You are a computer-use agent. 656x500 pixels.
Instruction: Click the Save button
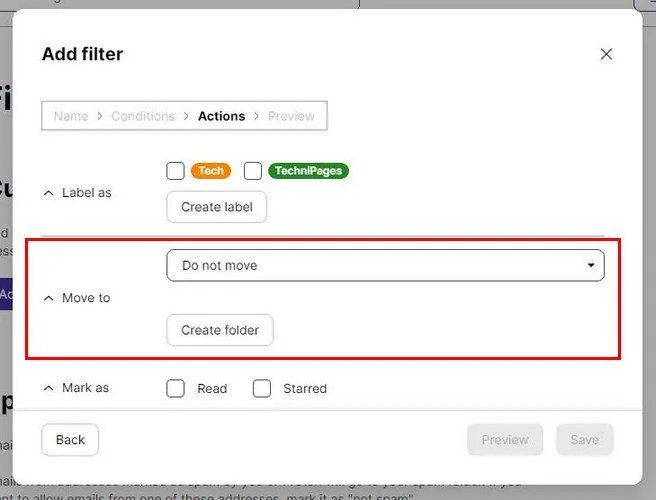[584, 440]
